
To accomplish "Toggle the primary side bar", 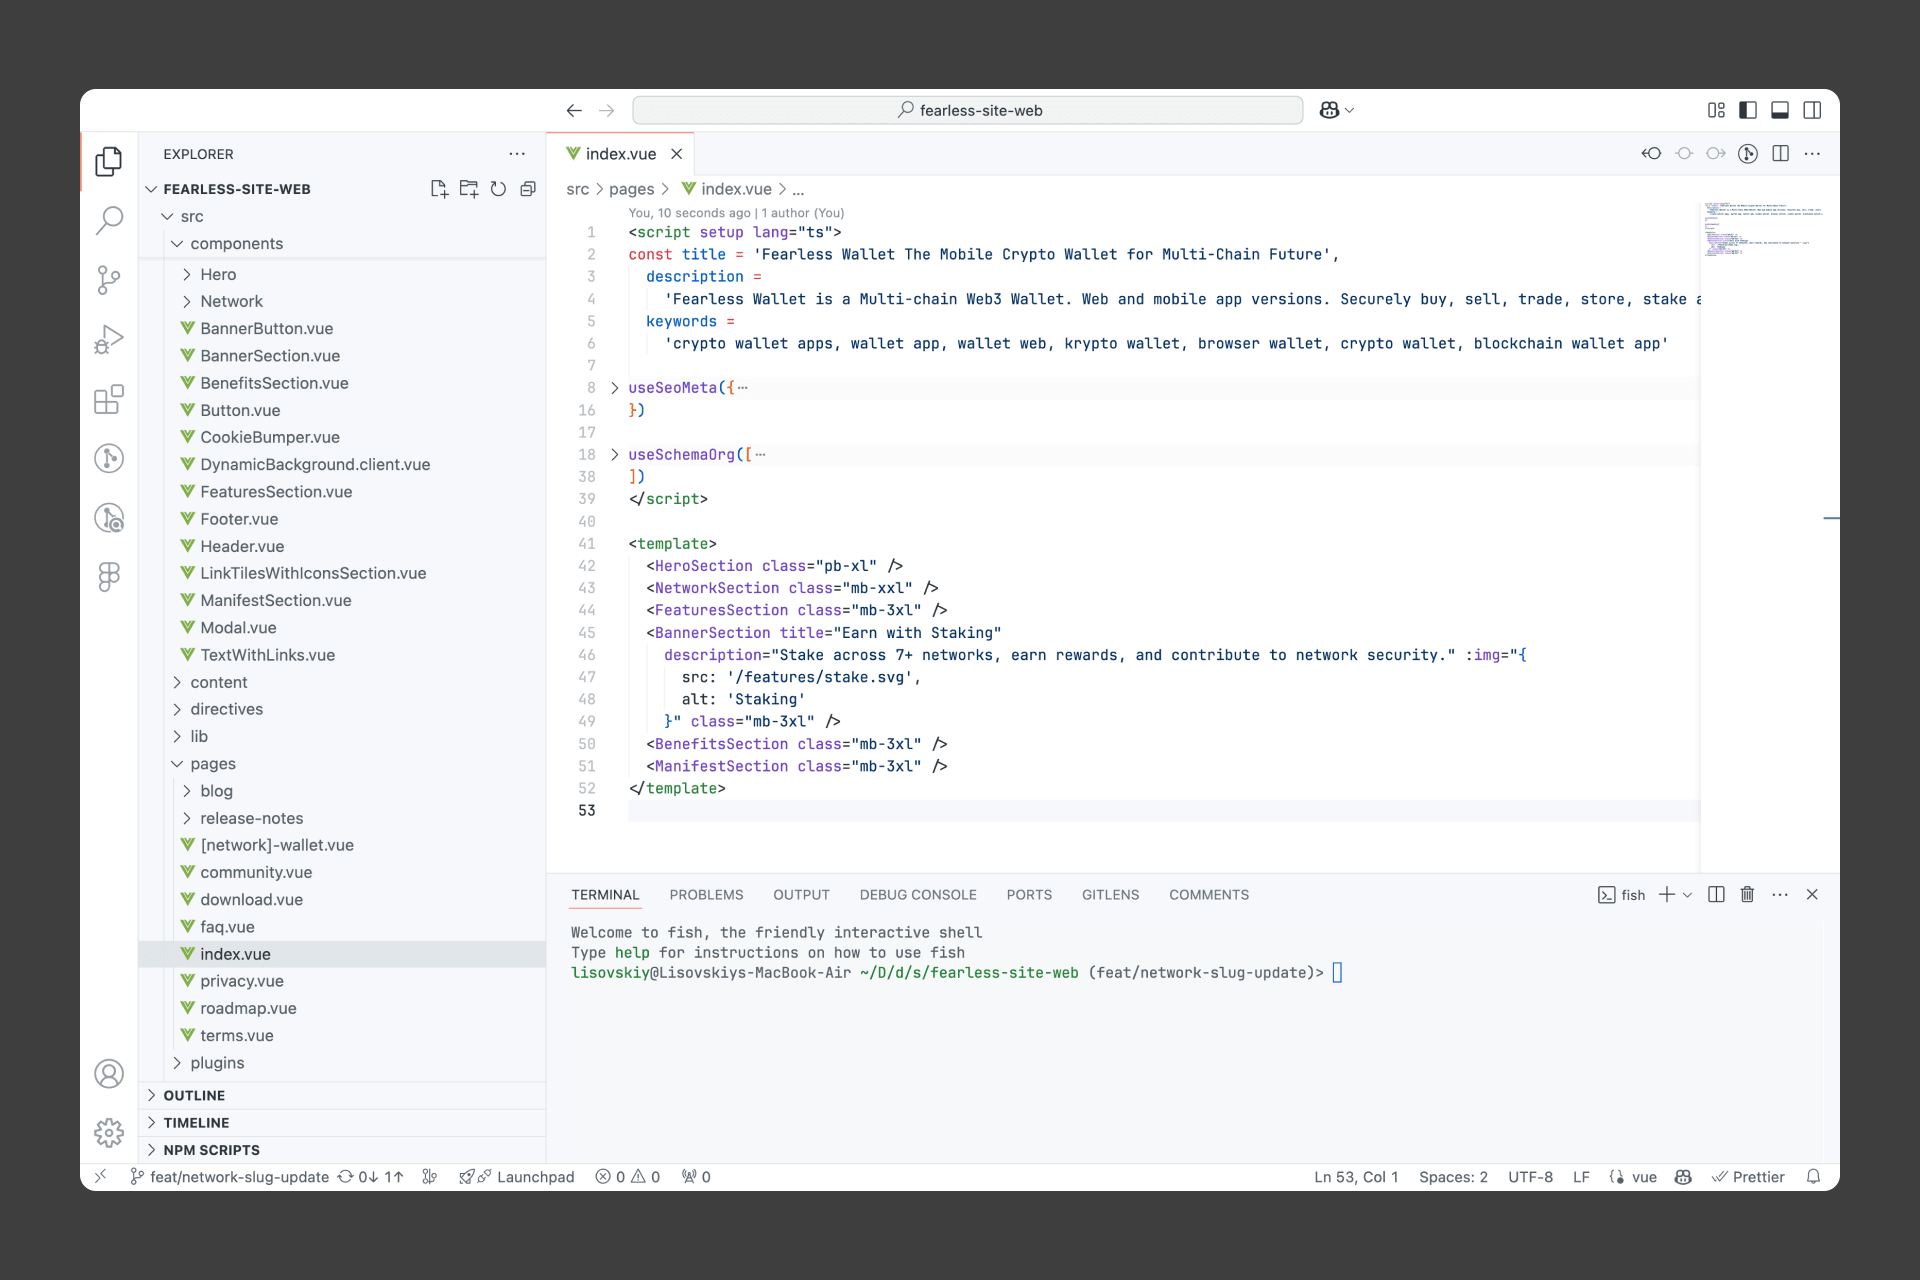I will click(1748, 111).
